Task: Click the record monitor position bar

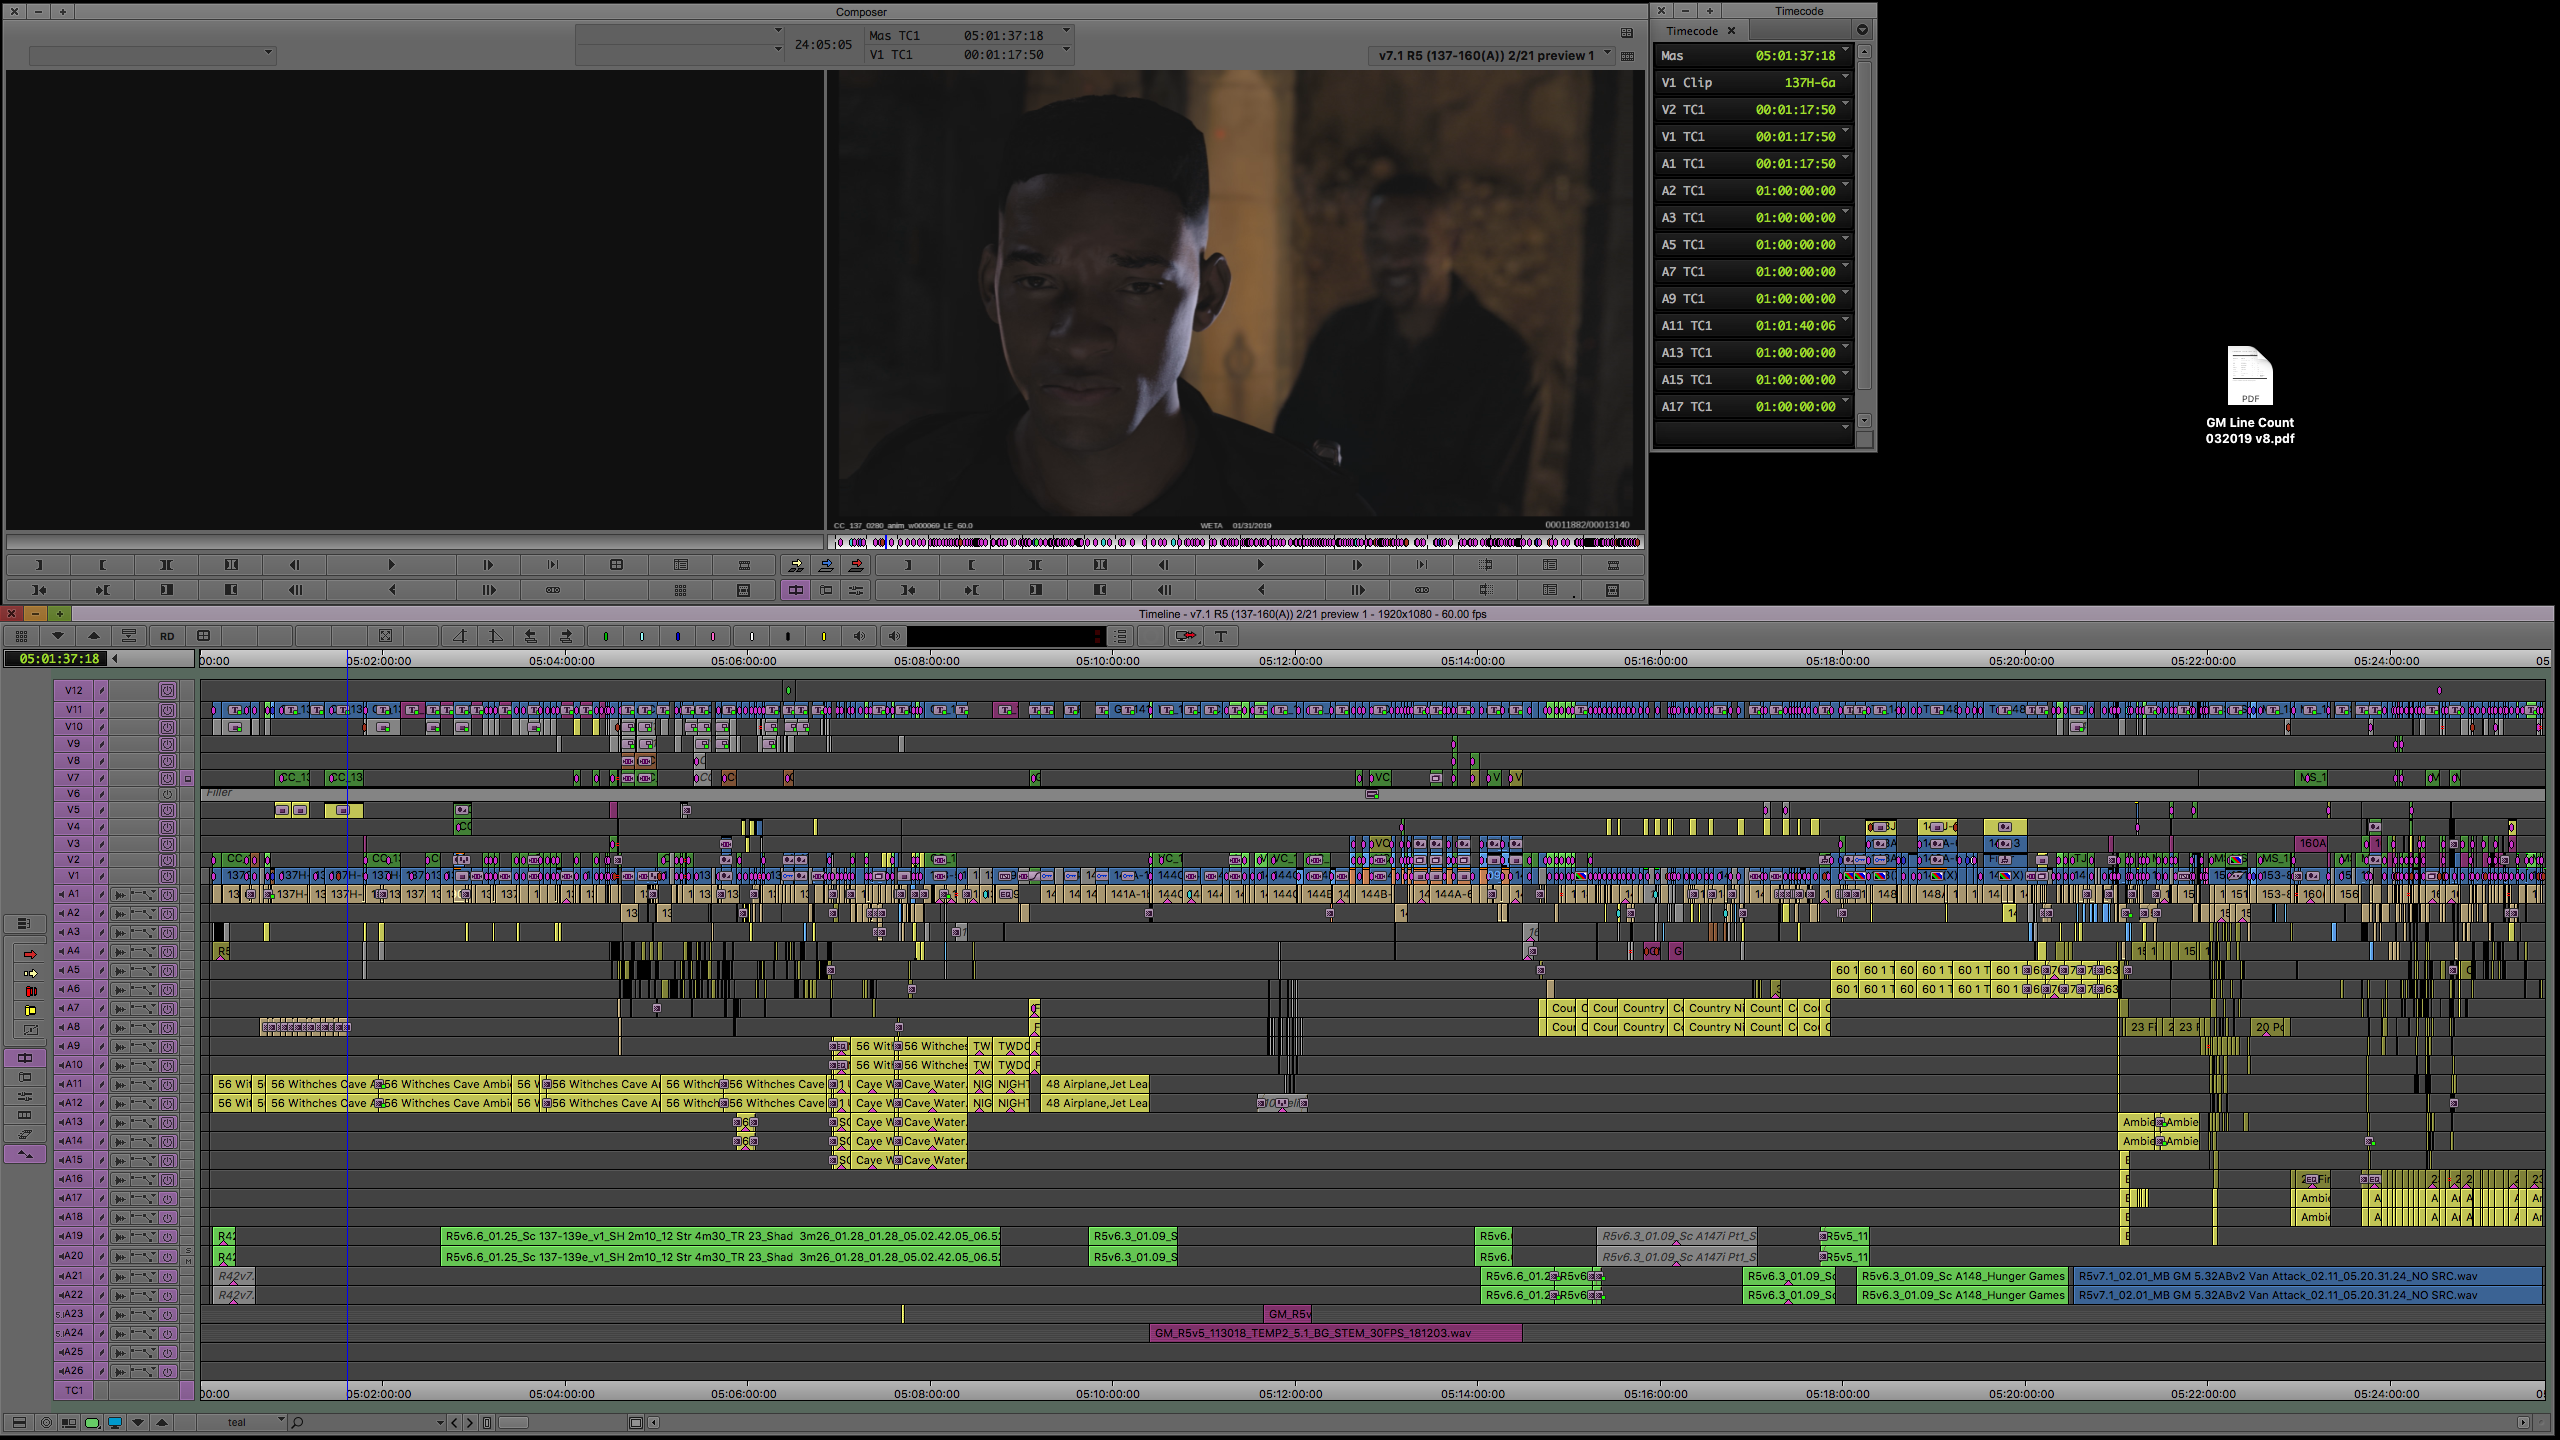Action: [1237, 543]
